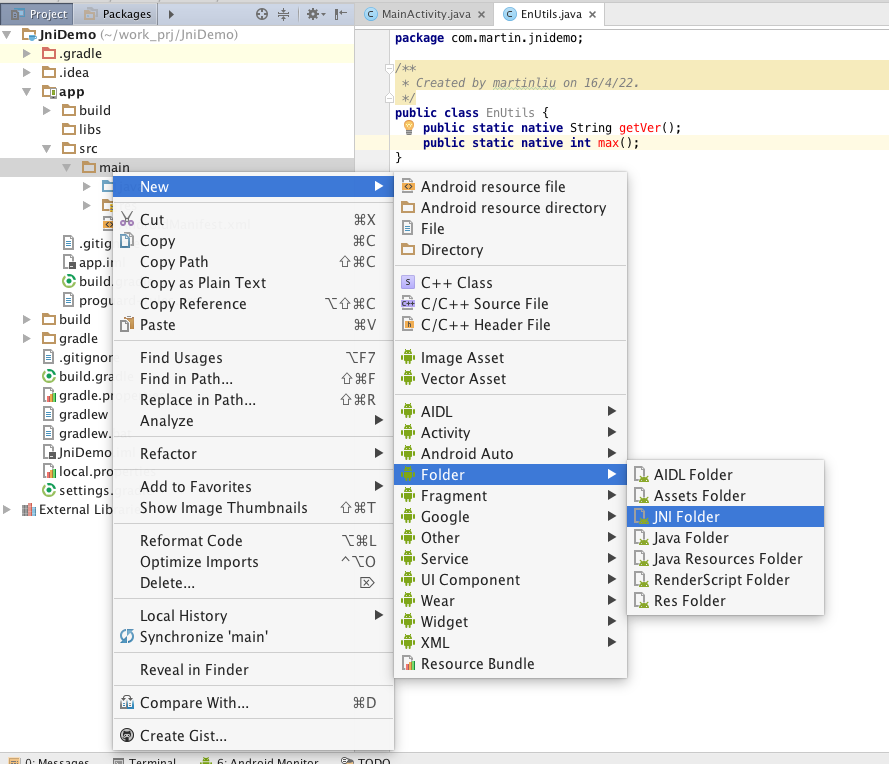The width and height of the screenshot is (889, 764).
Task: Open the Activity submenu
Action: tap(445, 433)
